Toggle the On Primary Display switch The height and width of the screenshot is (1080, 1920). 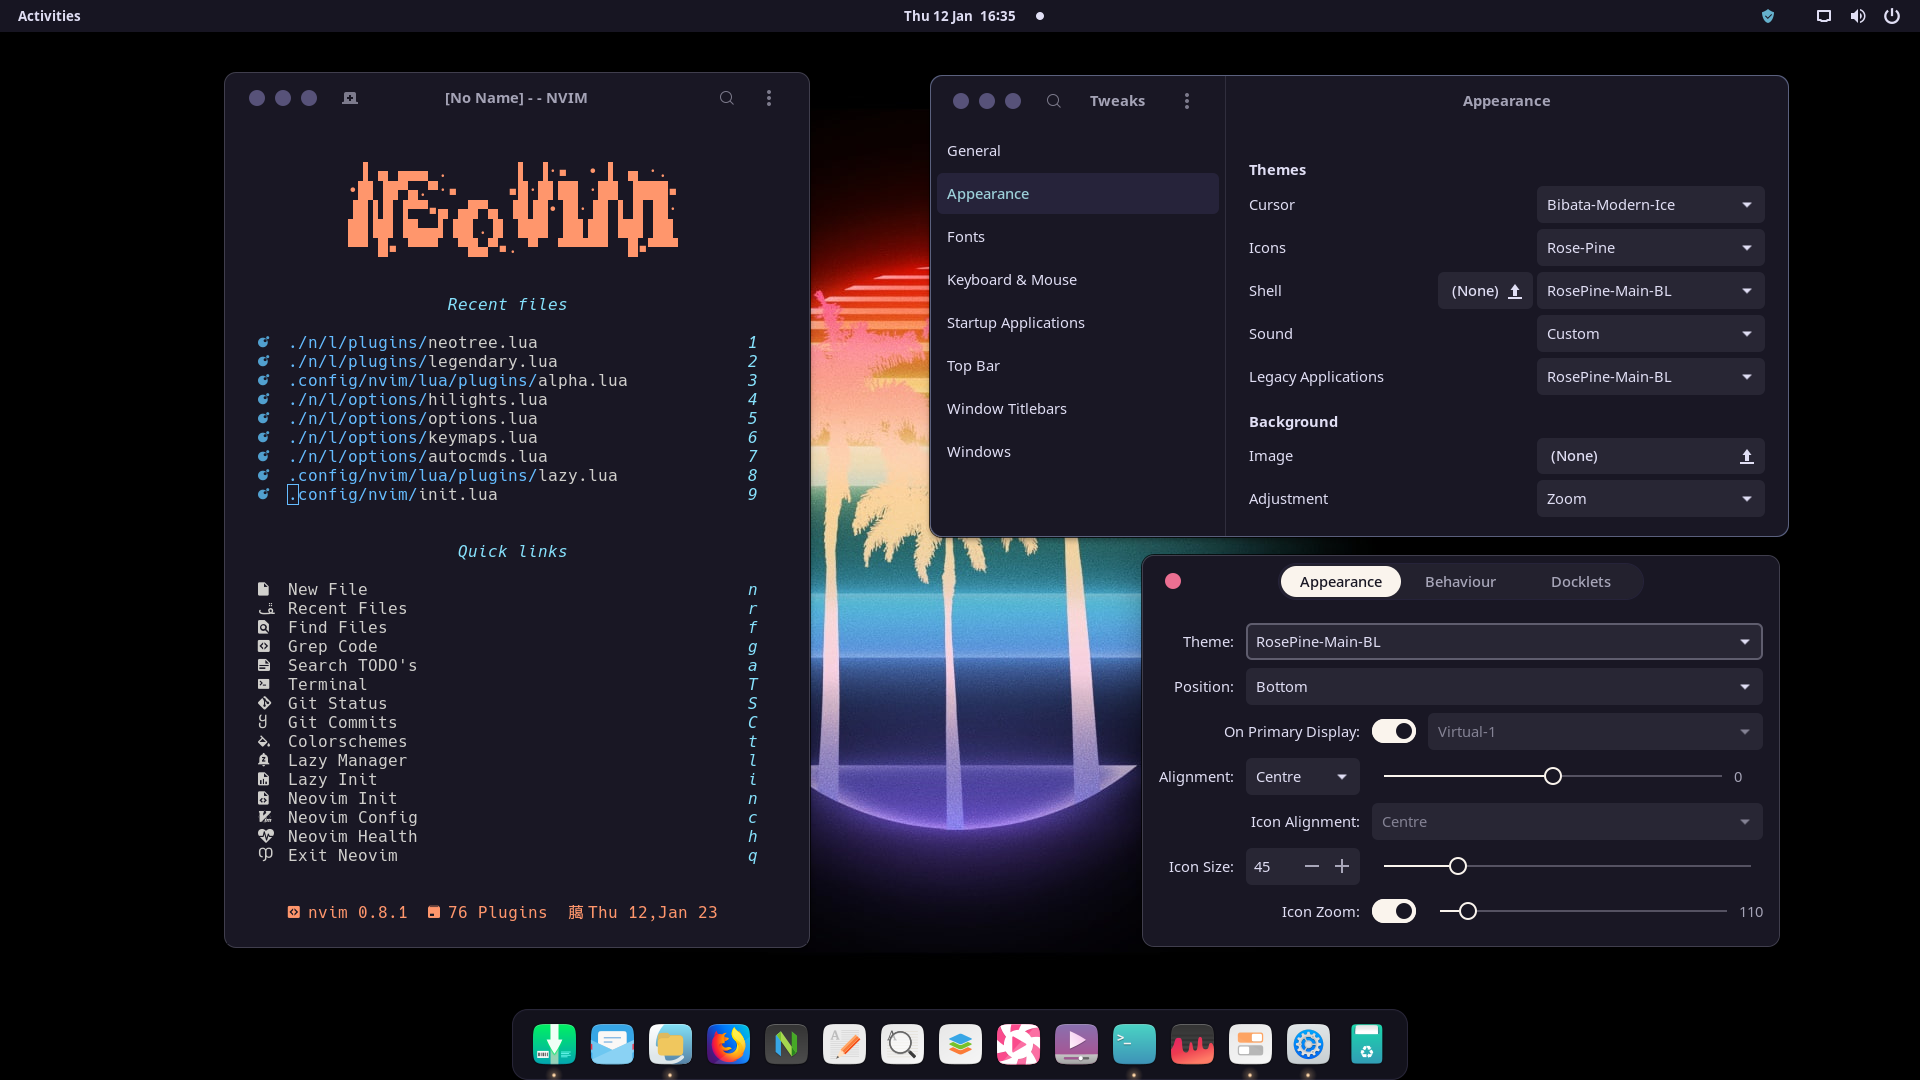[x=1394, y=731]
